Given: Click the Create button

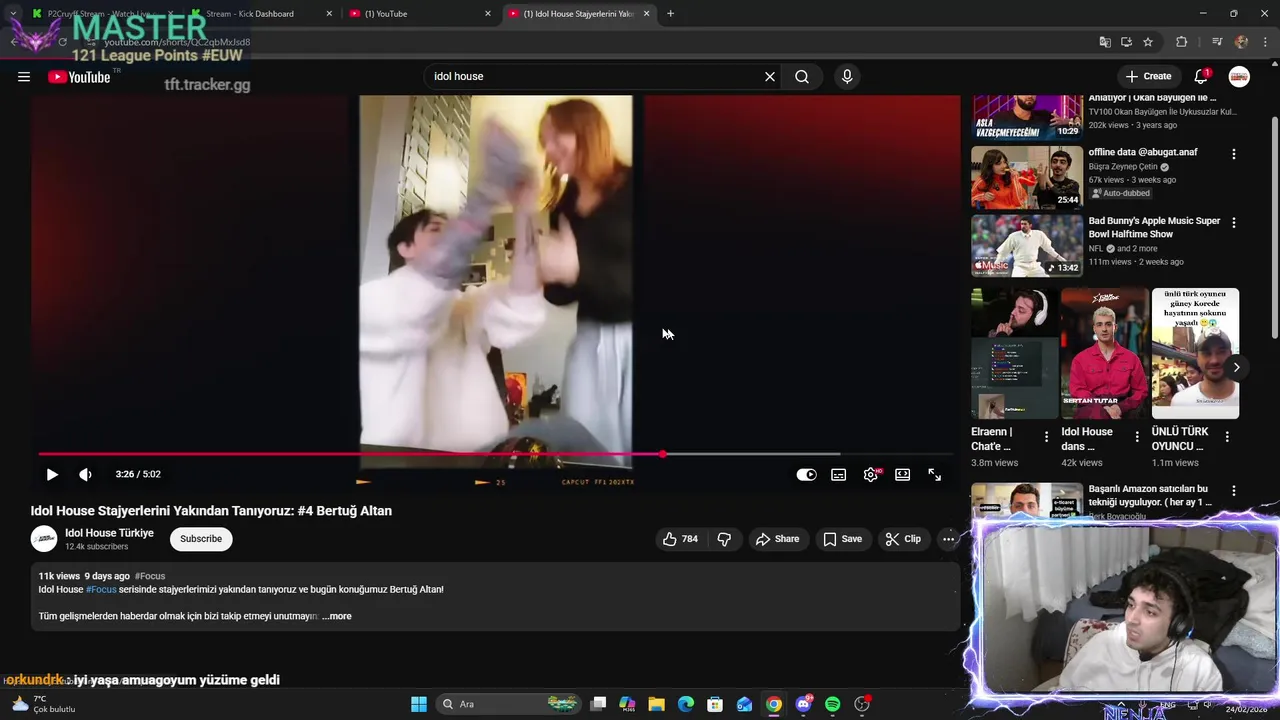Looking at the screenshot, I should (1148, 77).
